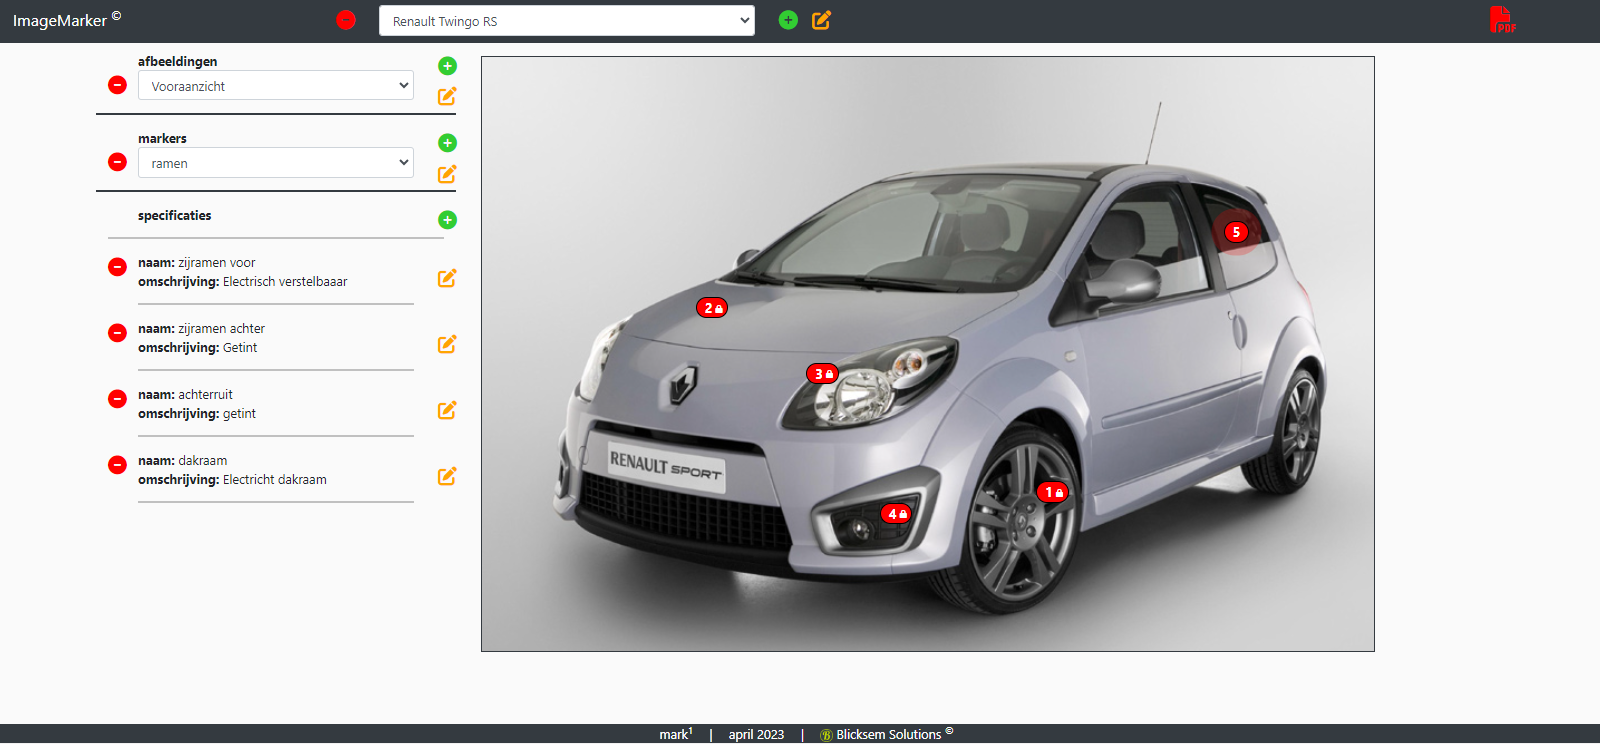Delete the Renault Twingo RS project
1600x744 pixels.
point(346,20)
